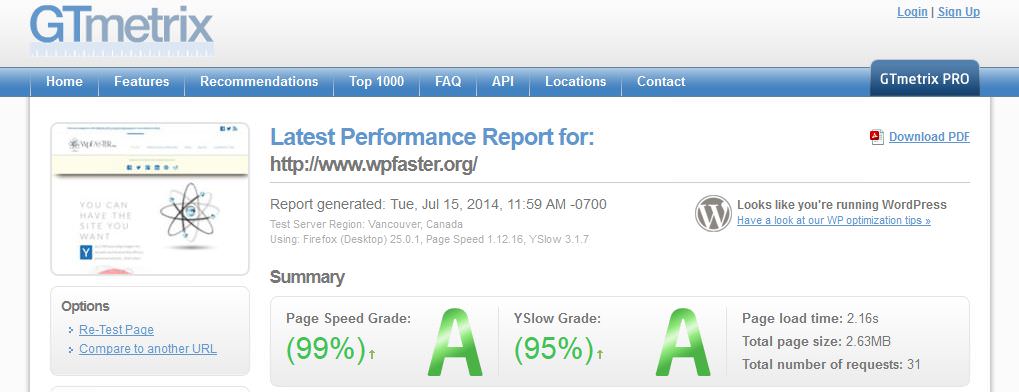This screenshot has width=1019, height=392.
Task: Open the Contact menu item
Action: pyautogui.click(x=661, y=82)
